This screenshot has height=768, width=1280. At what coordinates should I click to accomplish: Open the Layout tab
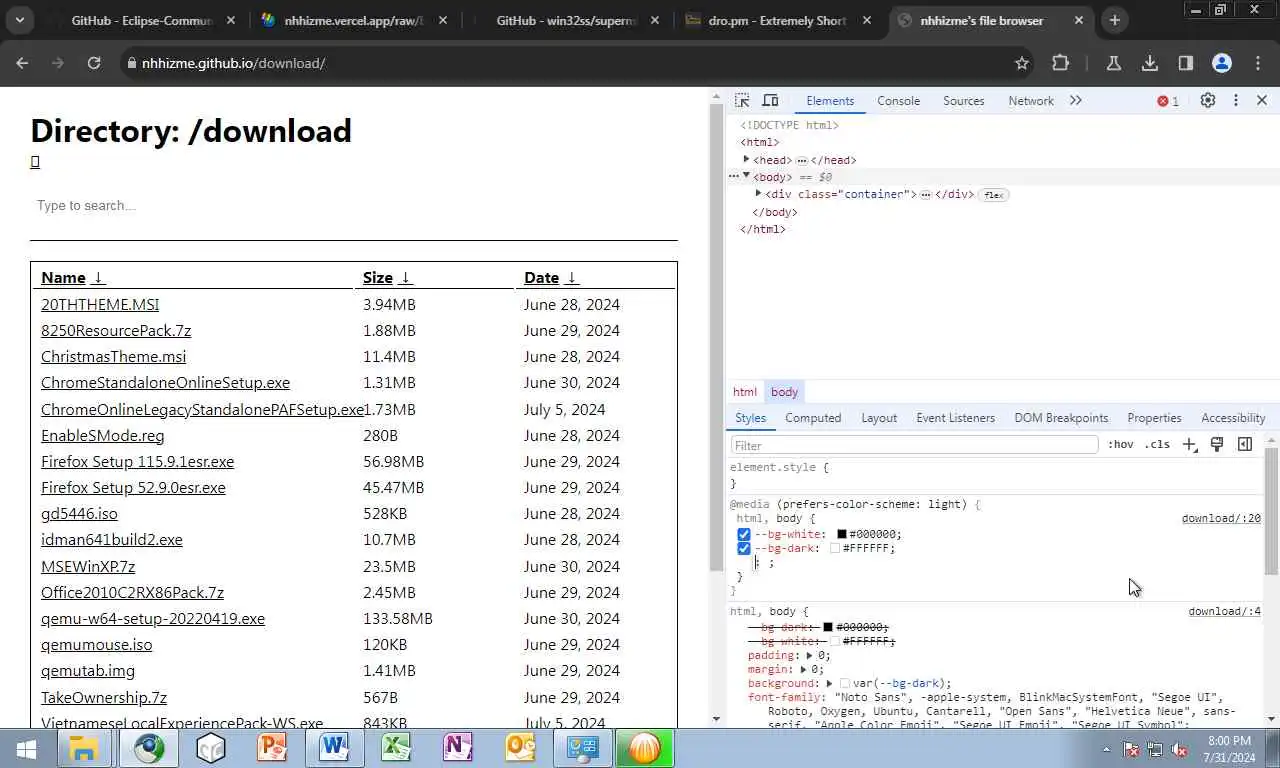point(879,418)
